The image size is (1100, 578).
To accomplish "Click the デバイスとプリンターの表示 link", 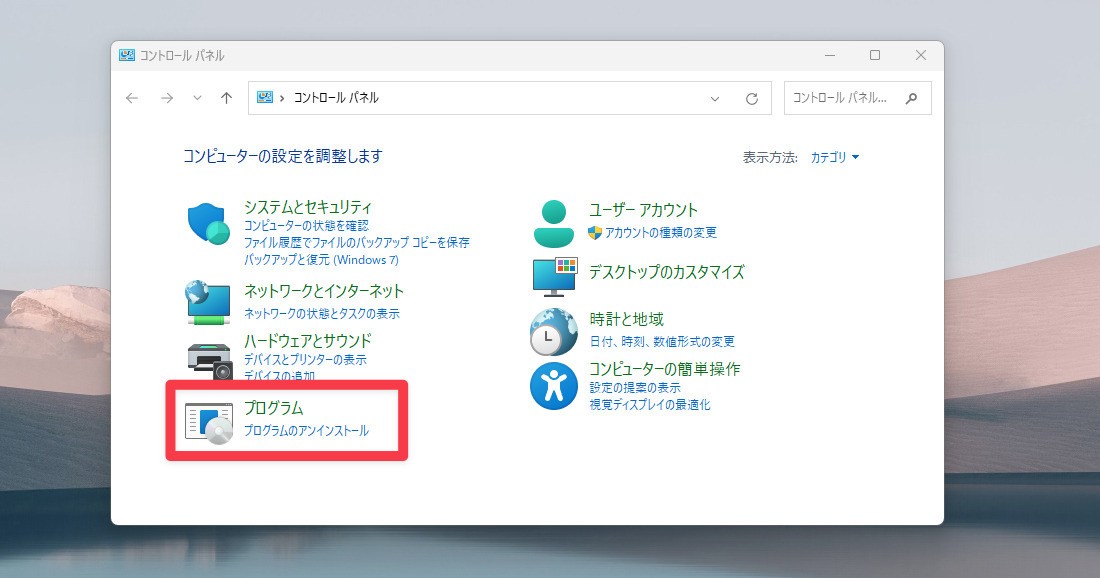I will pos(305,359).
